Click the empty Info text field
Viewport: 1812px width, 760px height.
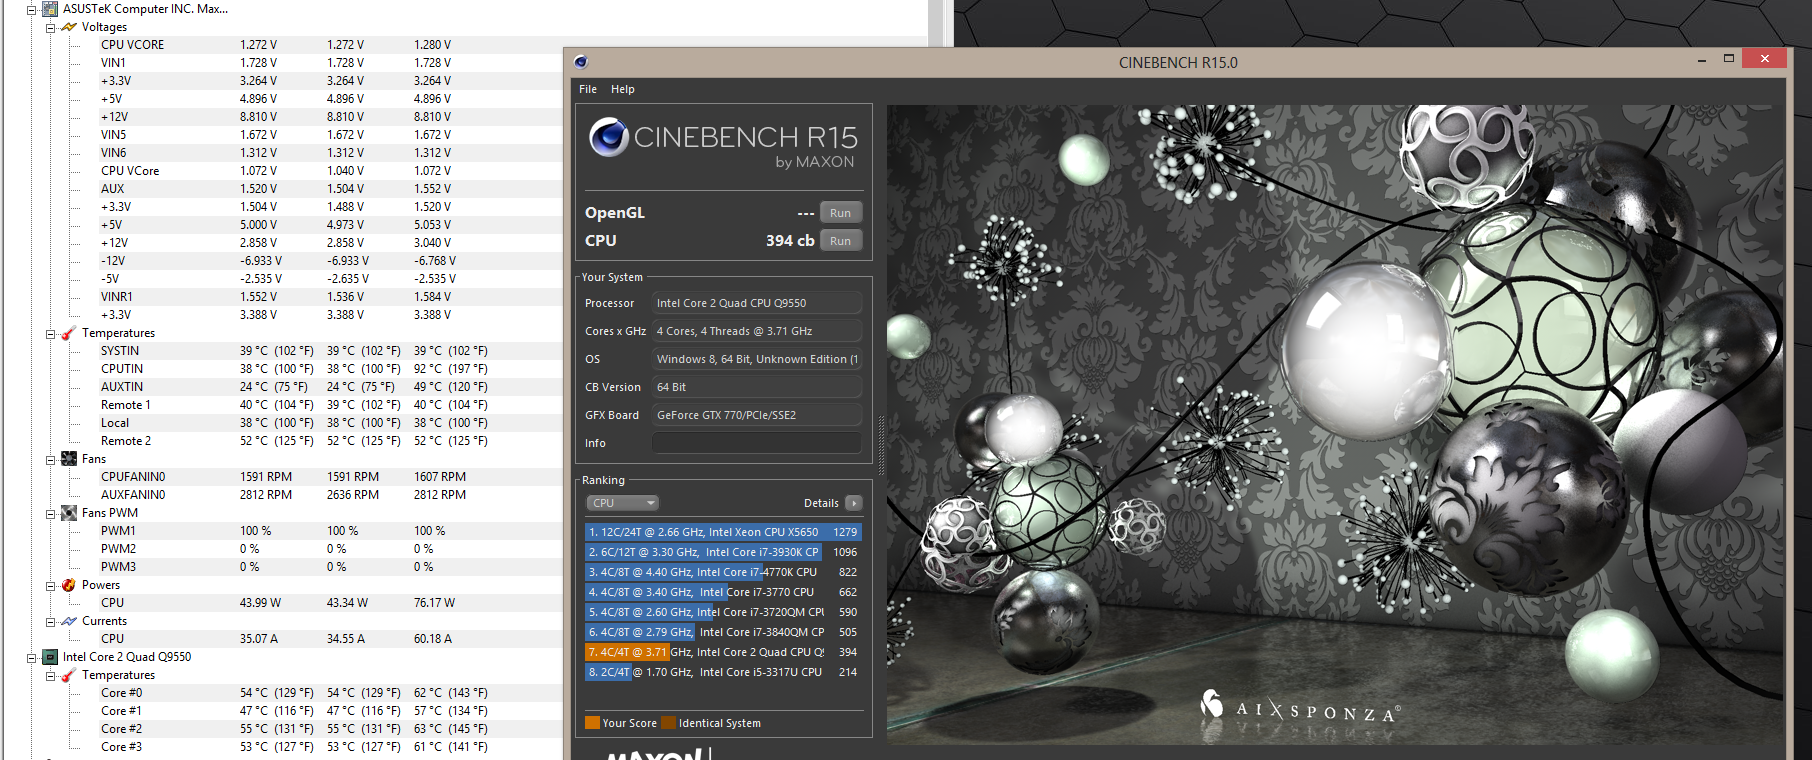pyautogui.click(x=756, y=443)
